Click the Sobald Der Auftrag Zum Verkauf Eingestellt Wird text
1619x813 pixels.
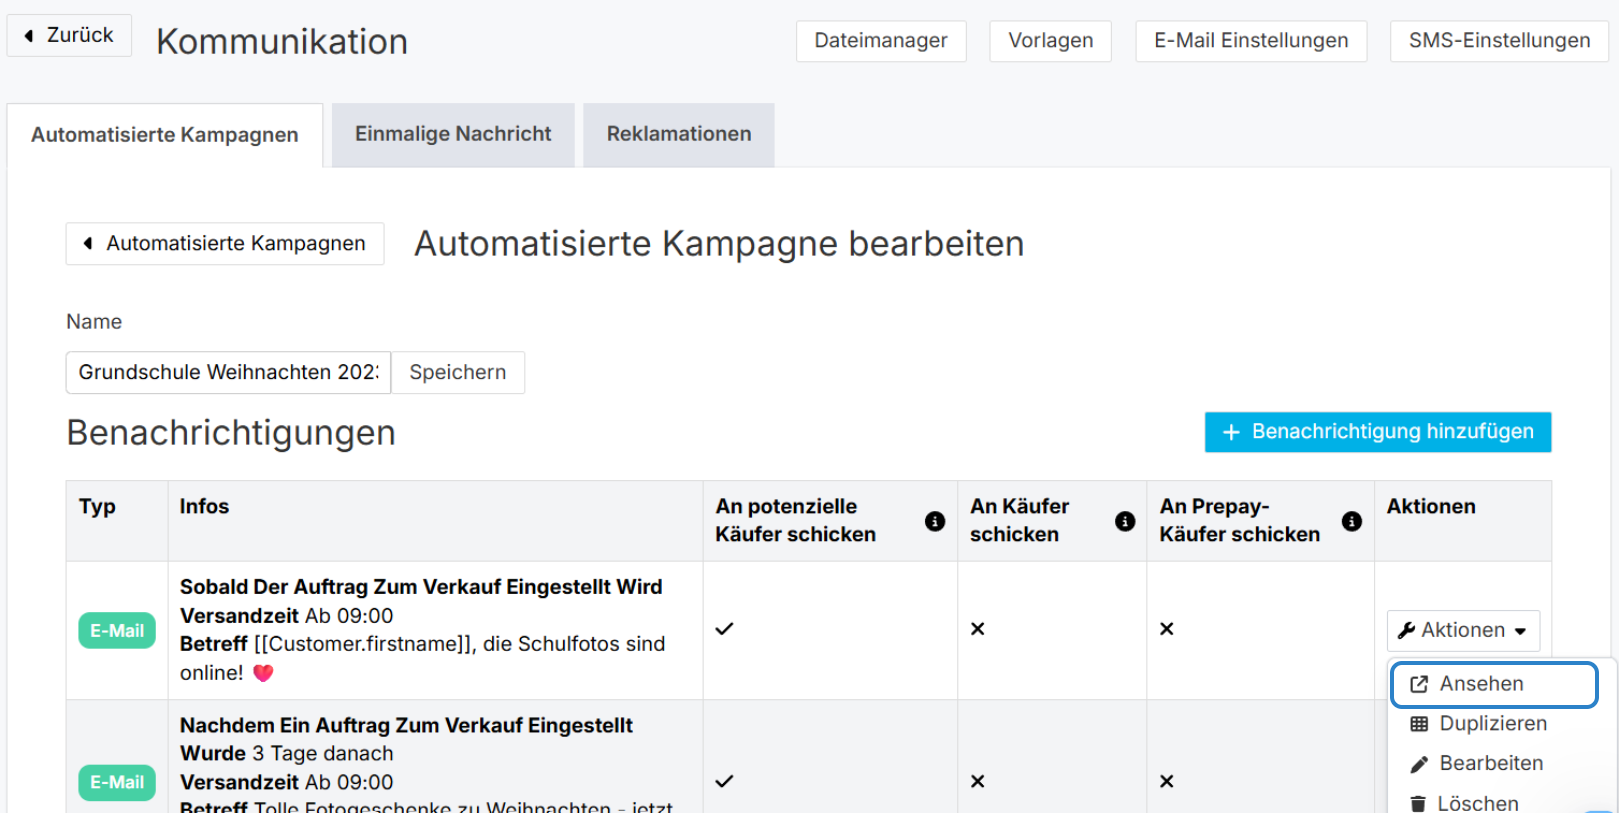(421, 587)
